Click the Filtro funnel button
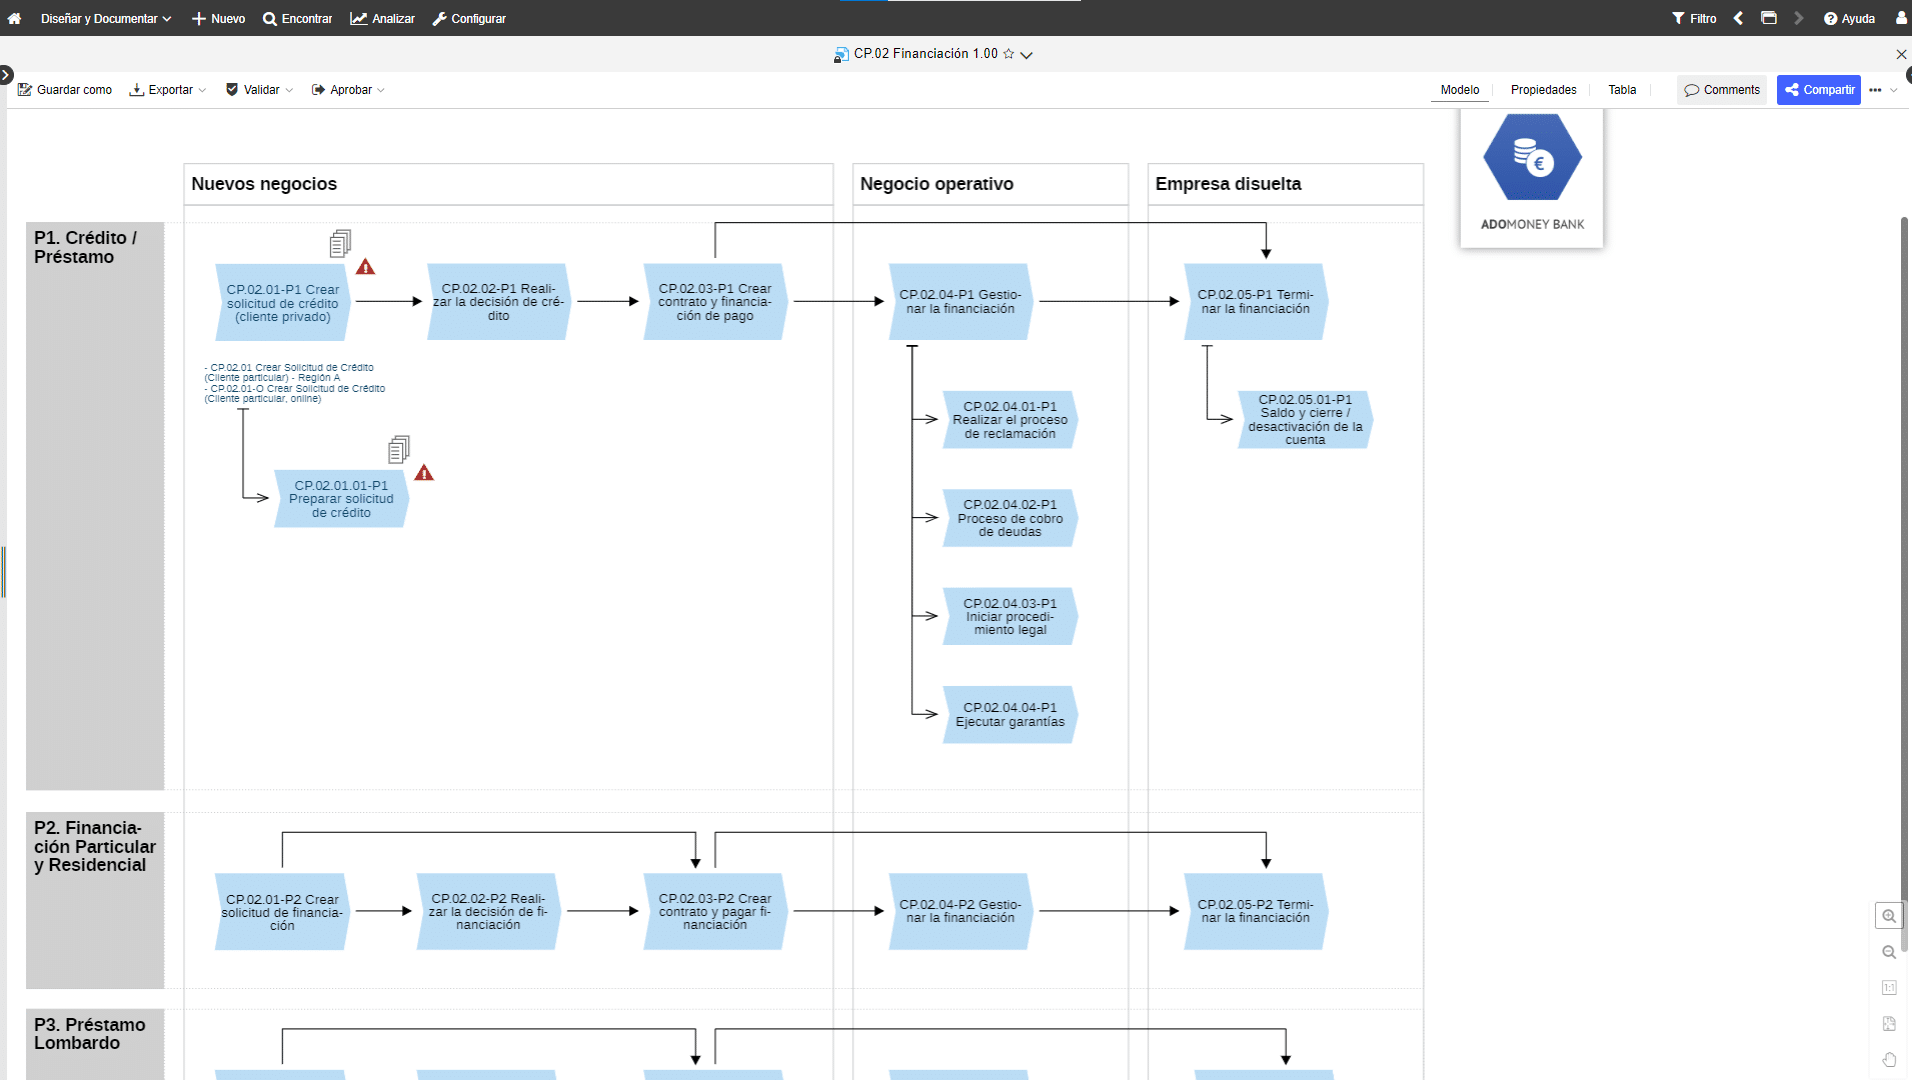The image size is (1912, 1080). point(1694,18)
